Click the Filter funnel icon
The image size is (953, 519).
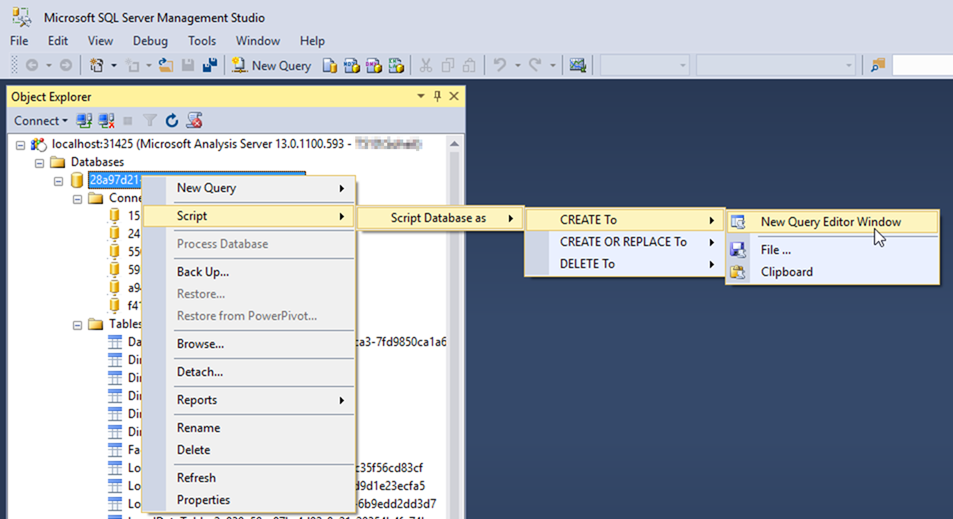tap(150, 121)
